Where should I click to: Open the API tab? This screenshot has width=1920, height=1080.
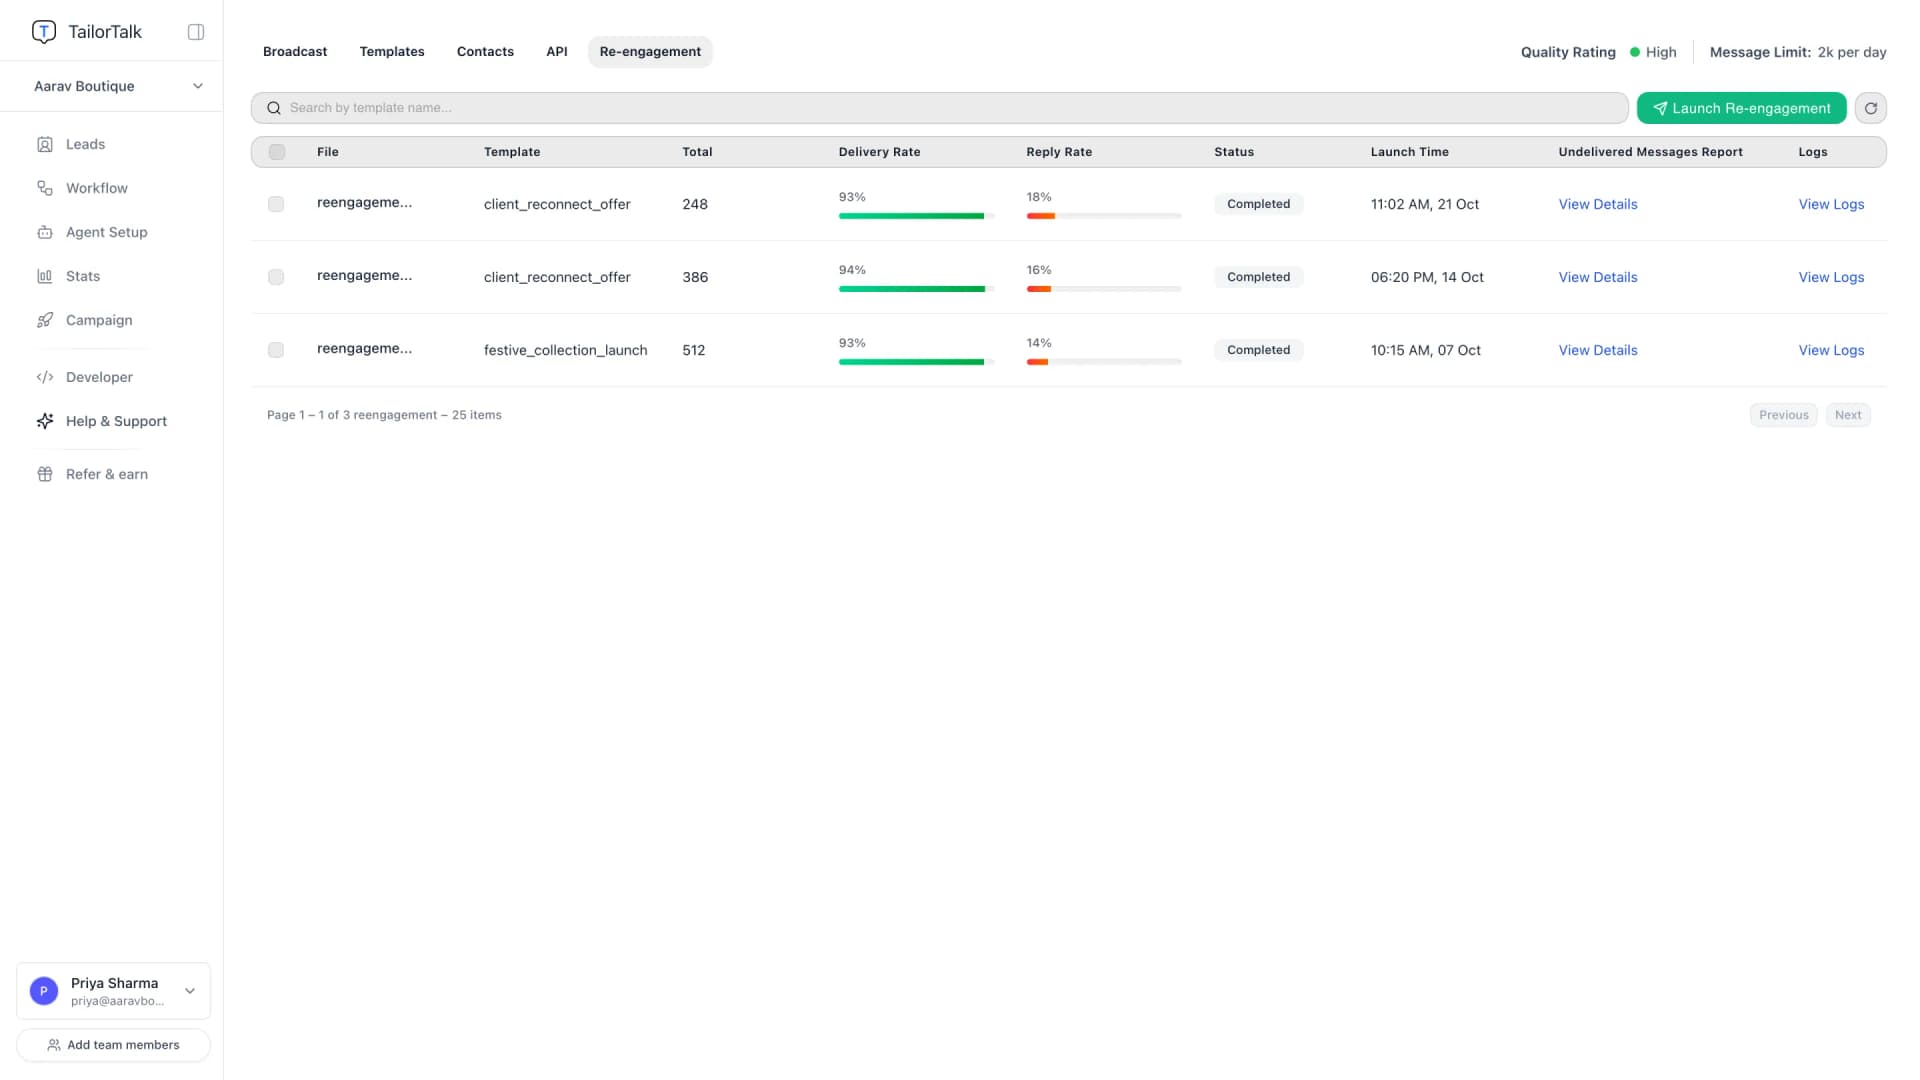(557, 52)
